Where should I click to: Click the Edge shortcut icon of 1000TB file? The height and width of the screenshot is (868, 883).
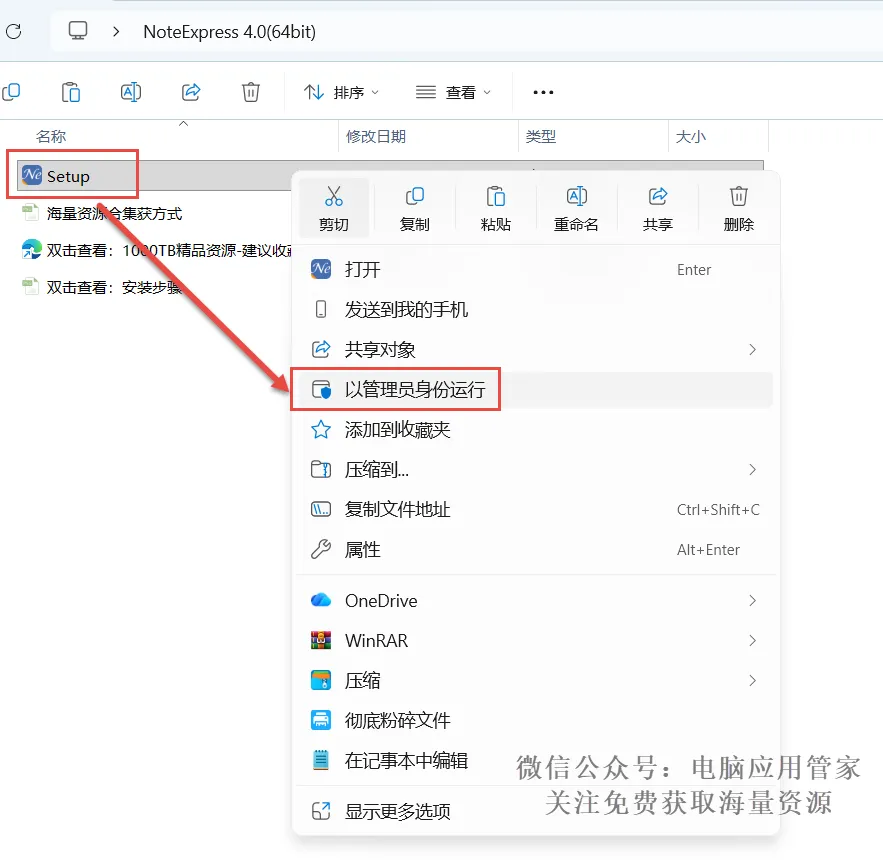[x=32, y=250]
